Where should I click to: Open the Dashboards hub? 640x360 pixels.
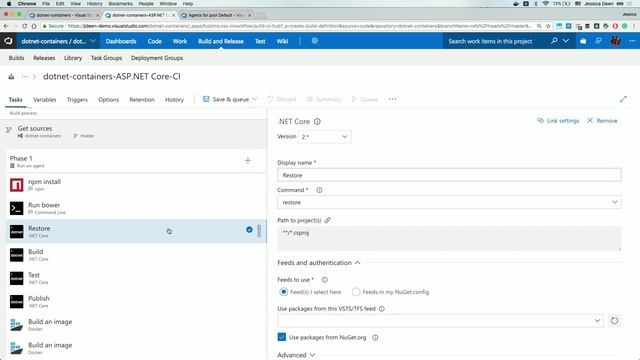pyautogui.click(x=121, y=41)
